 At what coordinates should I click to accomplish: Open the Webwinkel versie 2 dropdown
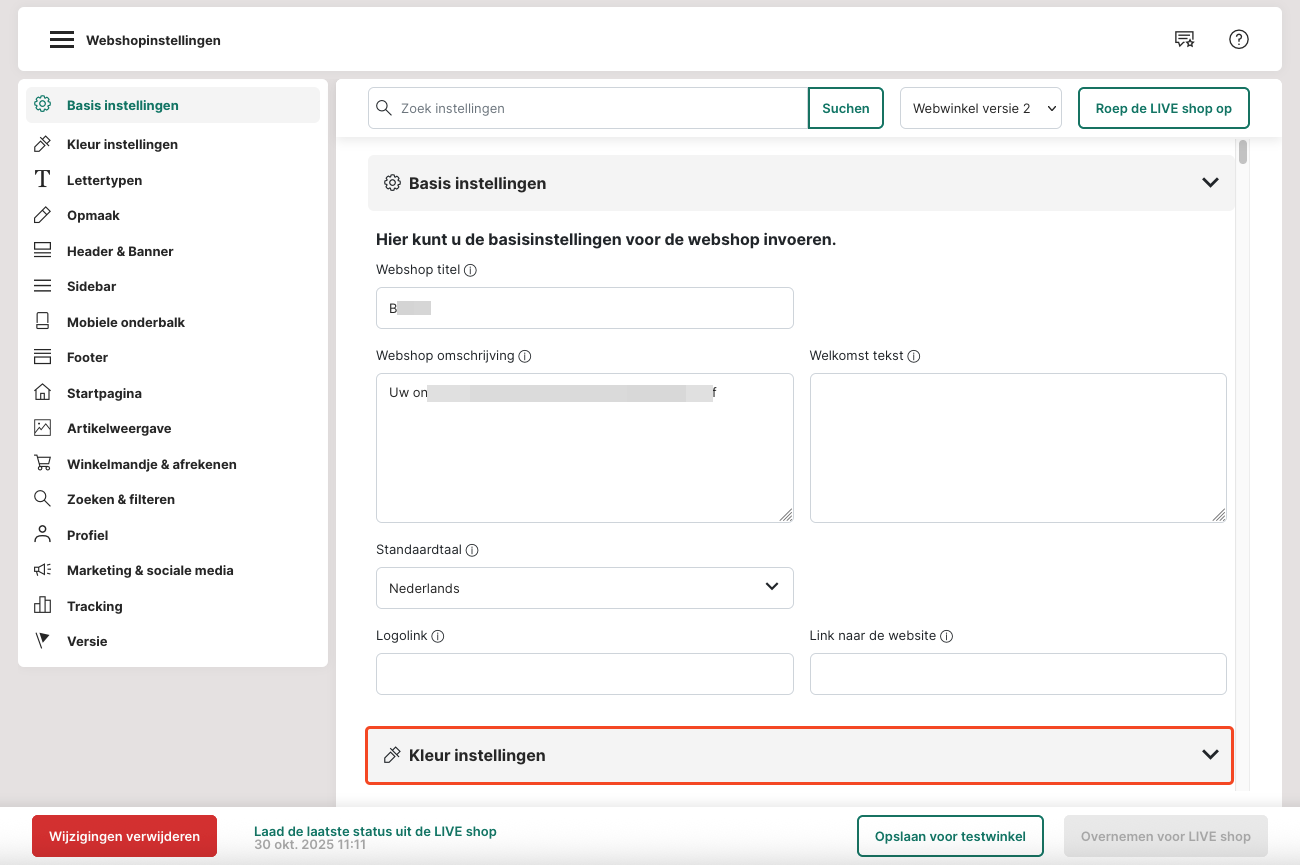(980, 108)
